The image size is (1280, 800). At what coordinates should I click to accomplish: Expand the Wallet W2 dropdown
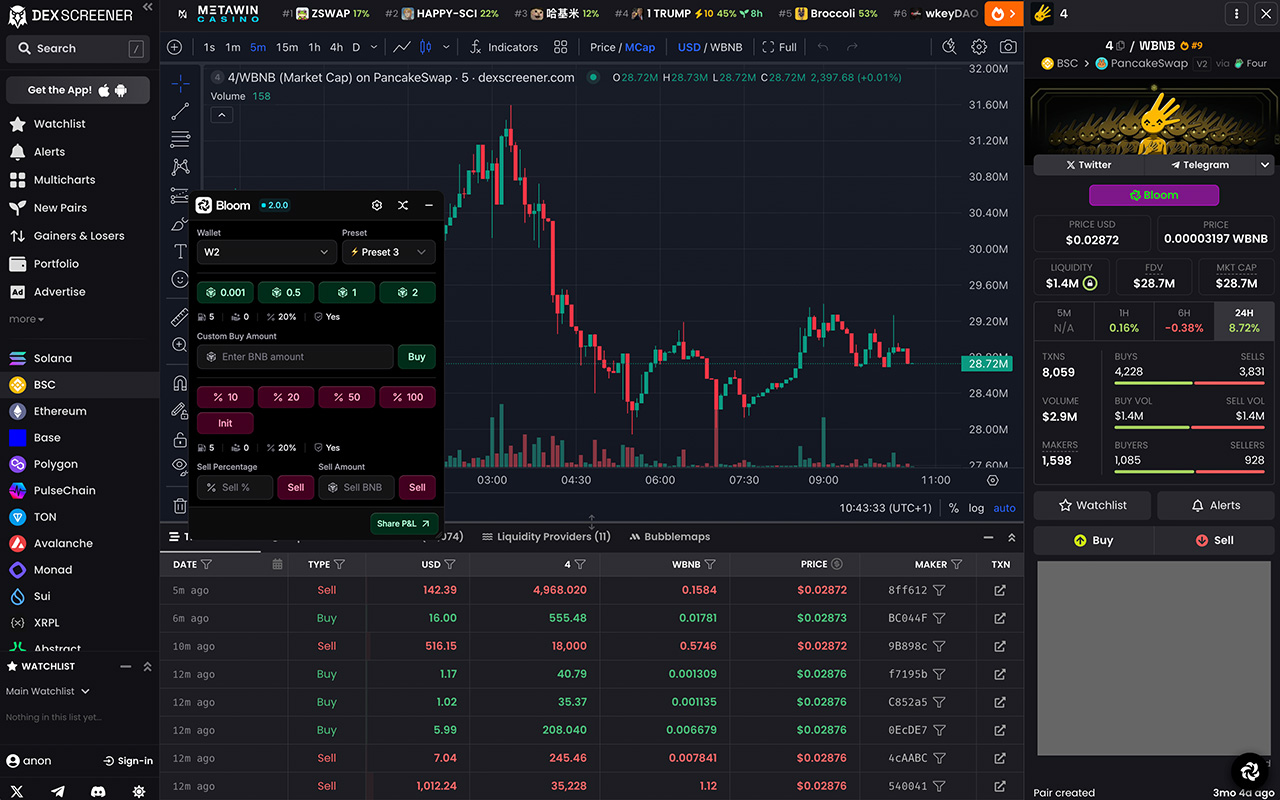click(267, 252)
